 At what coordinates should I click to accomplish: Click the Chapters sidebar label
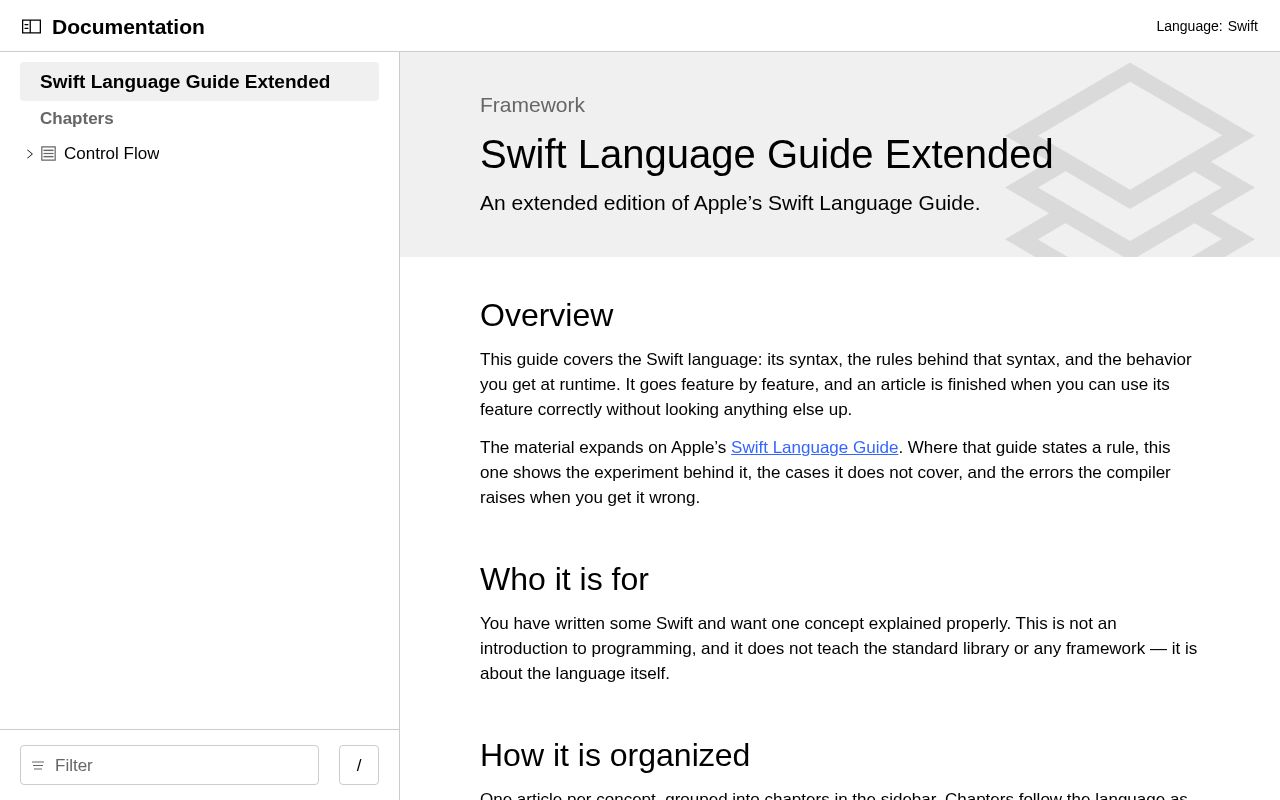(77, 118)
